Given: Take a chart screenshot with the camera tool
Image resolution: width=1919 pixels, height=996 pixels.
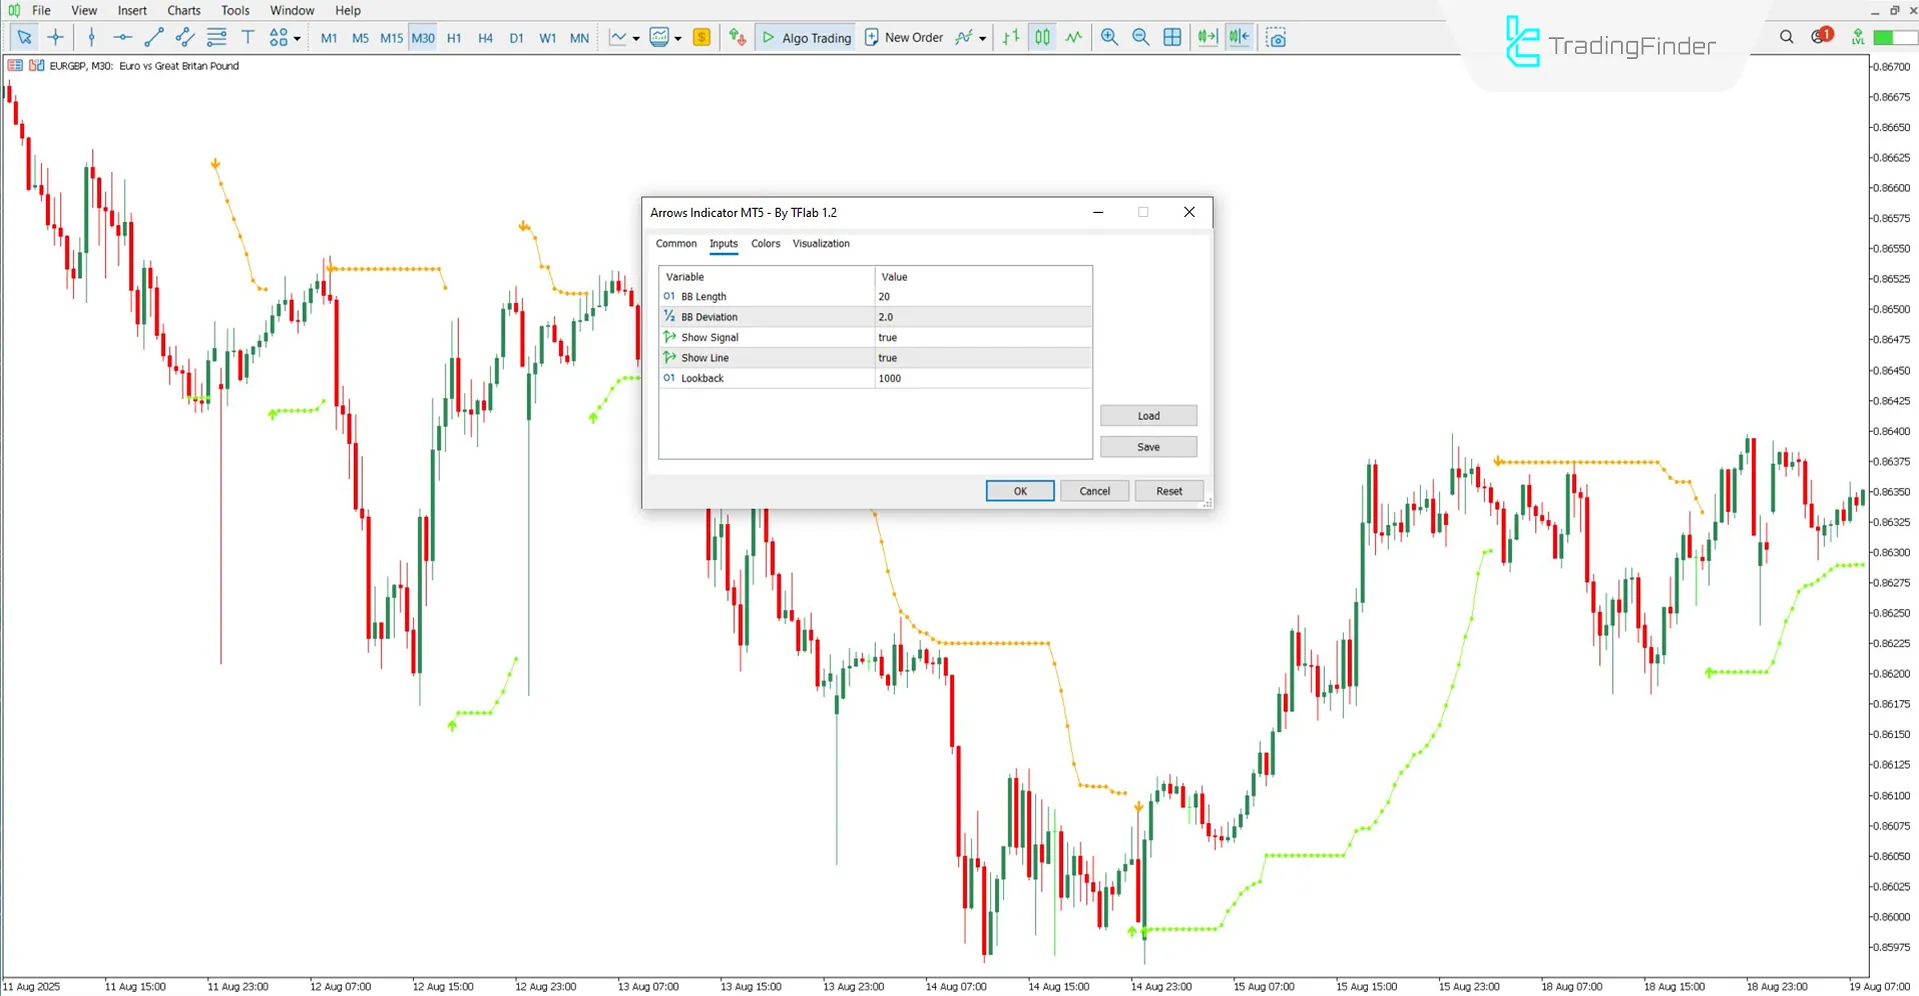Looking at the screenshot, I should point(1276,37).
